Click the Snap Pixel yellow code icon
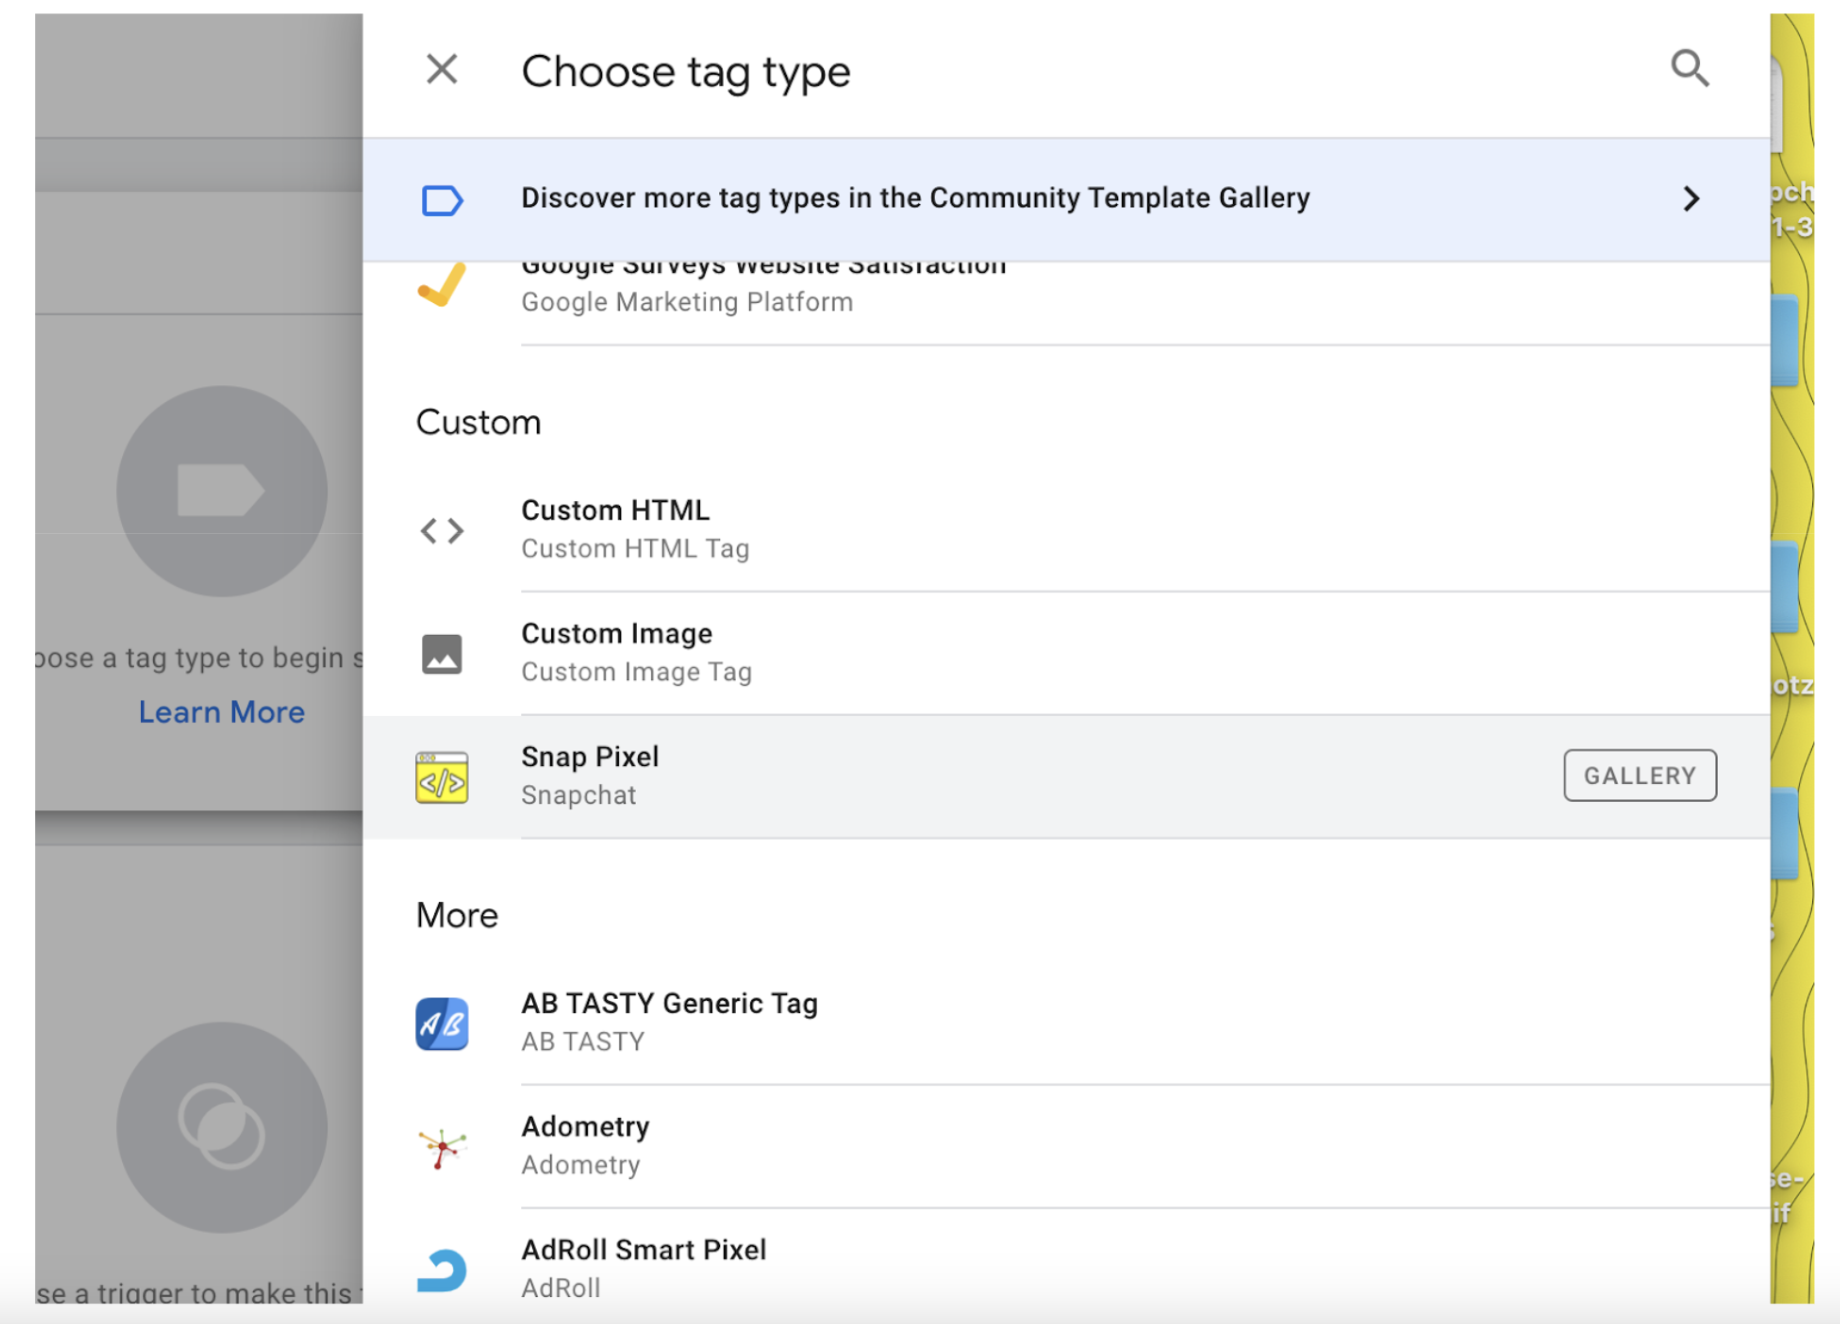This screenshot has height=1324, width=1840. click(x=442, y=778)
